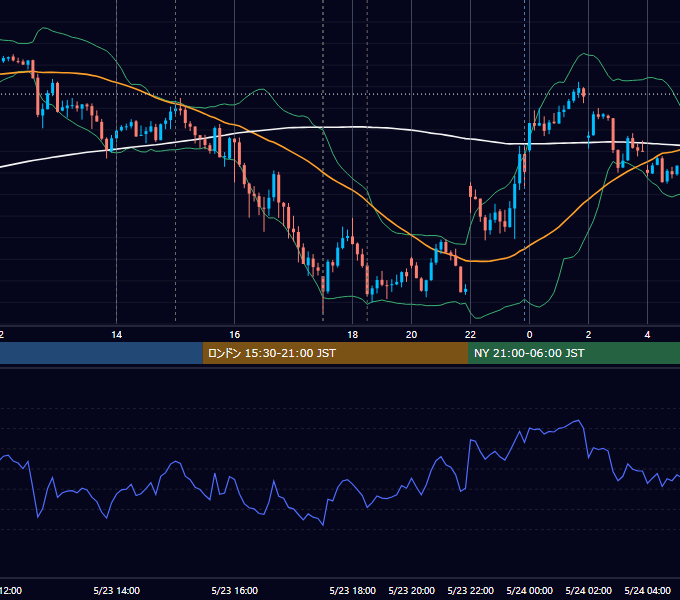Click hour label 2 under price chart
The height and width of the screenshot is (600, 680).
(588, 335)
